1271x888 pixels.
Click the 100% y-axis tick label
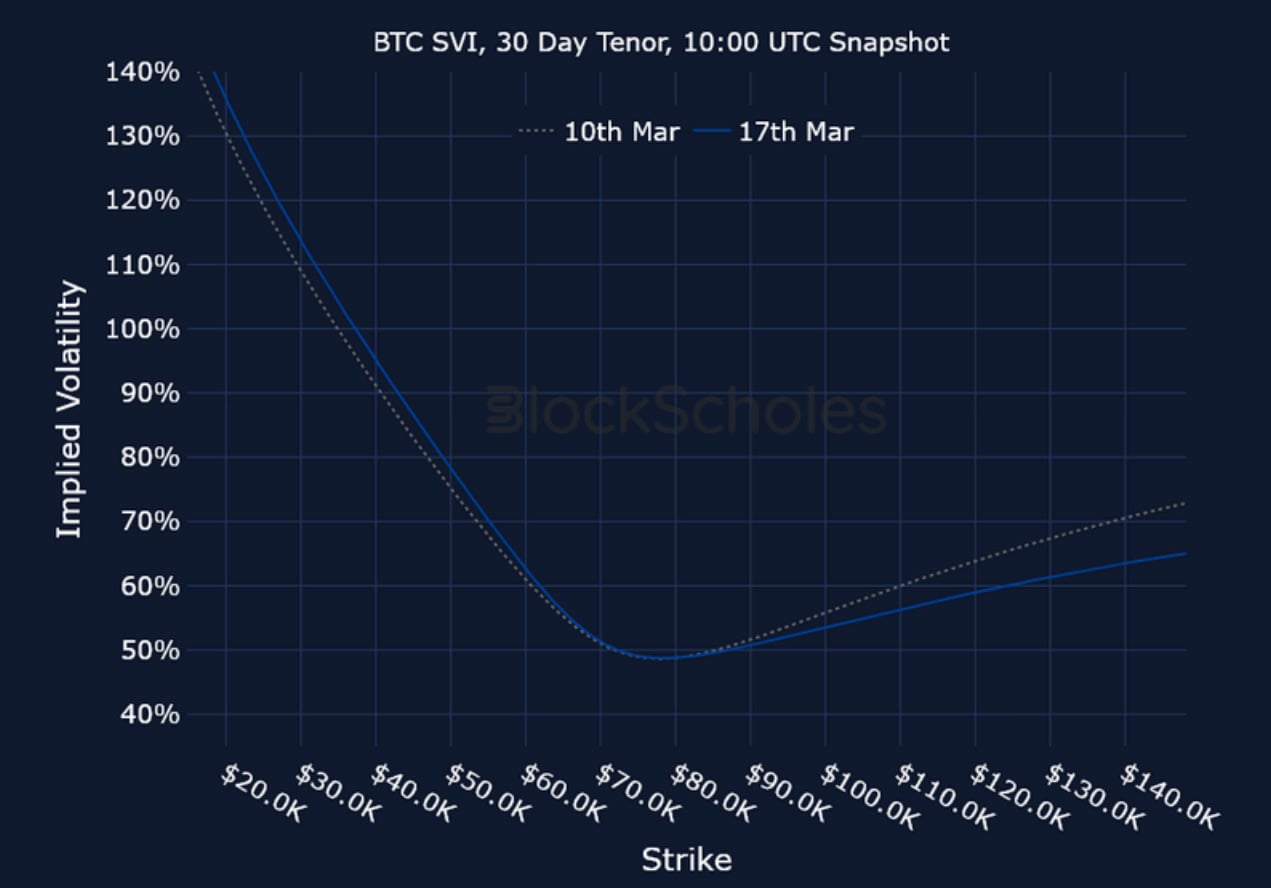tap(143, 329)
